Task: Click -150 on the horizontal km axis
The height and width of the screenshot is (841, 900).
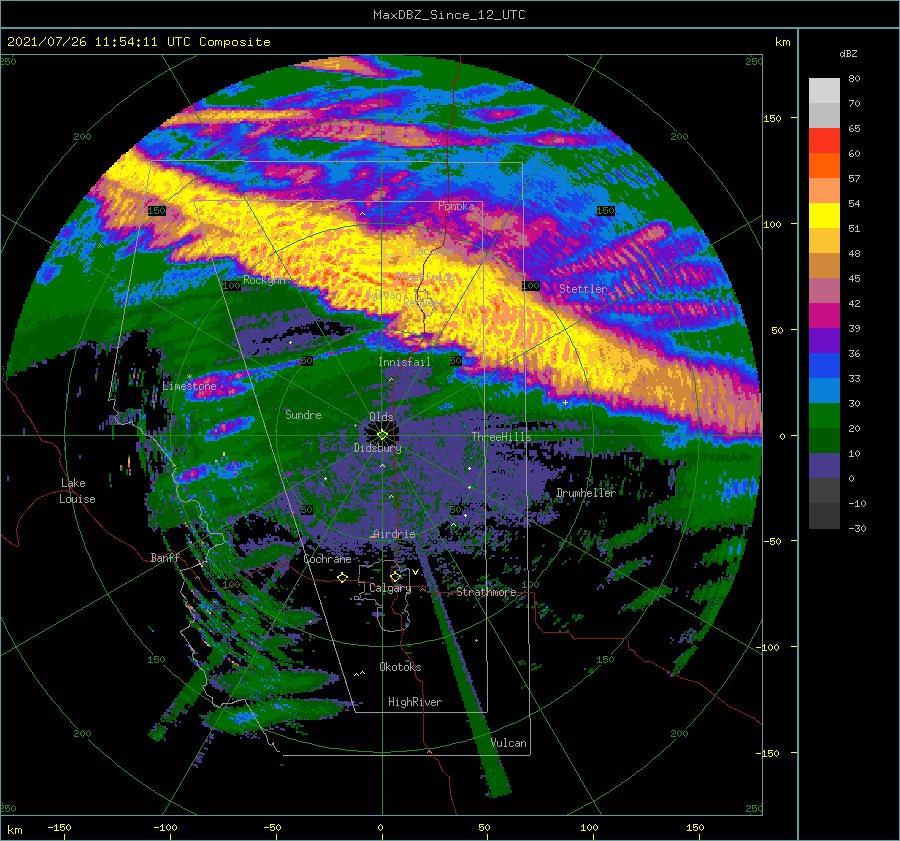Action: pyautogui.click(x=59, y=827)
